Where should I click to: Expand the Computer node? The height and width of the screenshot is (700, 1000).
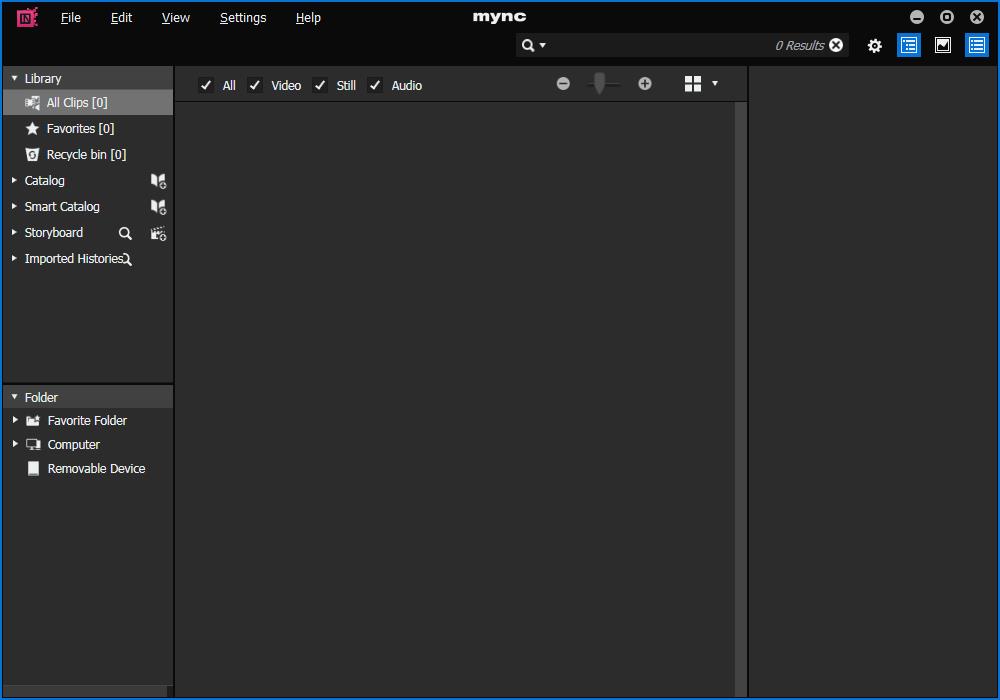pos(15,444)
